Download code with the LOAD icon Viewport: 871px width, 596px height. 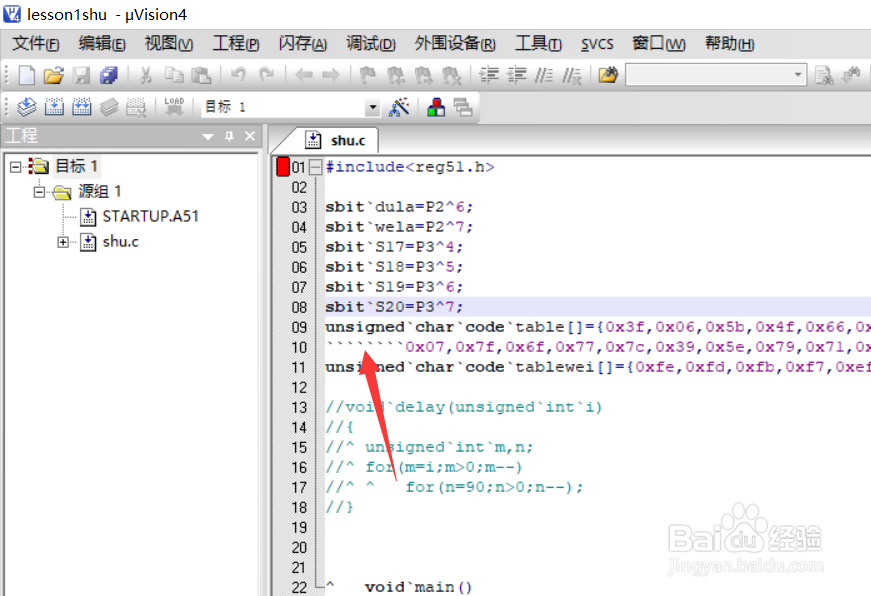174,107
